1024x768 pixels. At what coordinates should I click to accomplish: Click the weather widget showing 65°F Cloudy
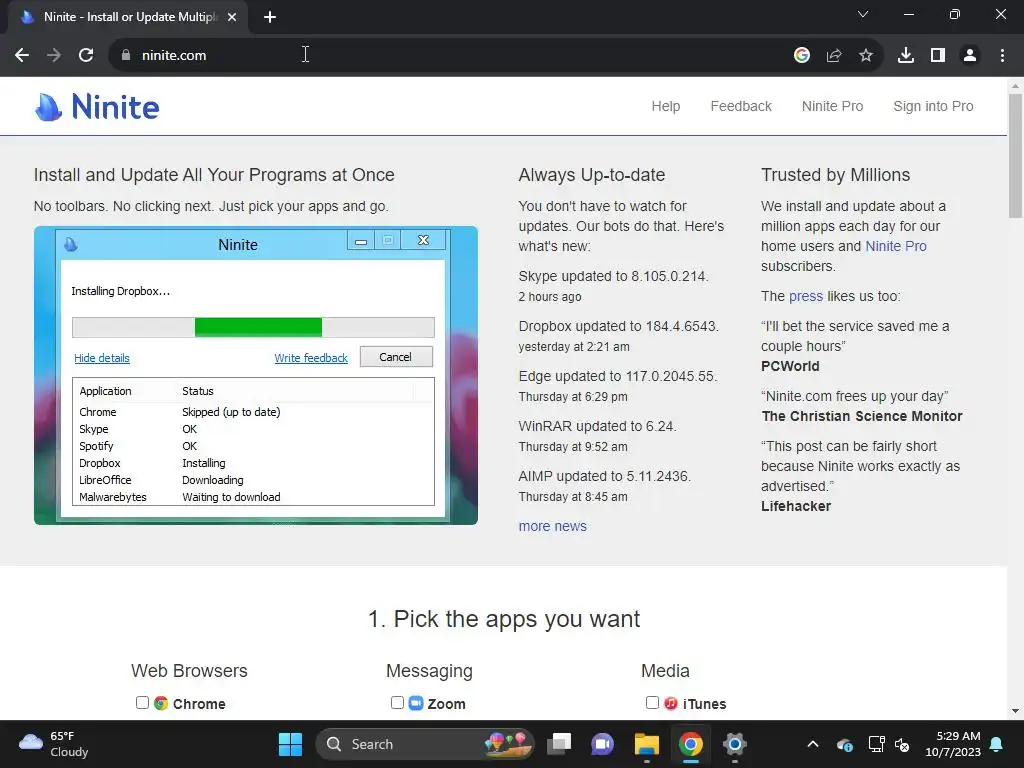tap(54, 744)
